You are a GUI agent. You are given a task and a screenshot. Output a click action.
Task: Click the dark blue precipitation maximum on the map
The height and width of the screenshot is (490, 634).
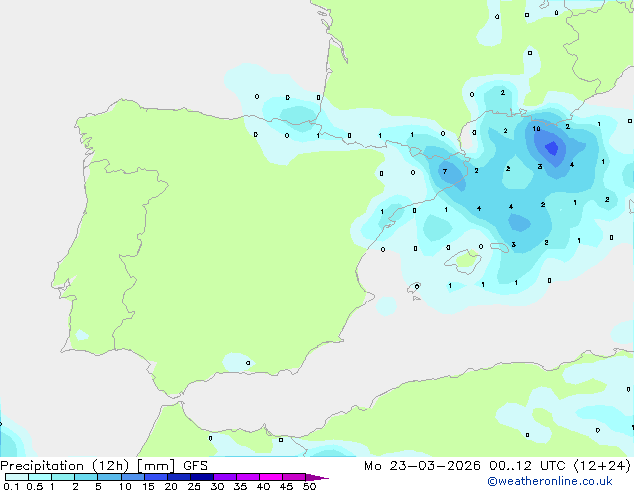552,148
